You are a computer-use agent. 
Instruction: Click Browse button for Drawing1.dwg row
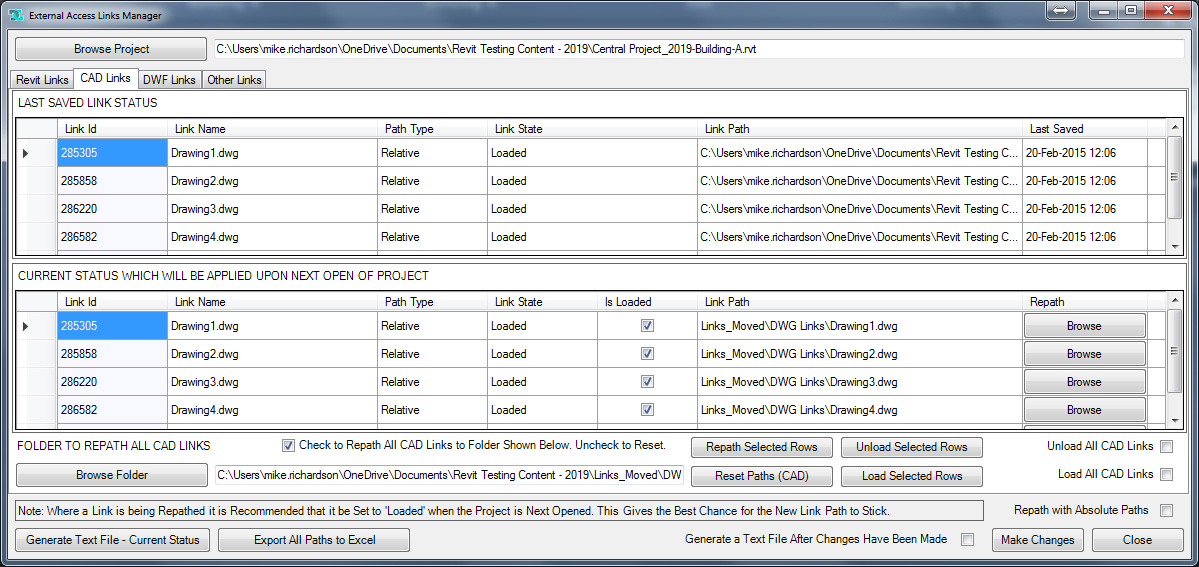click(1084, 326)
